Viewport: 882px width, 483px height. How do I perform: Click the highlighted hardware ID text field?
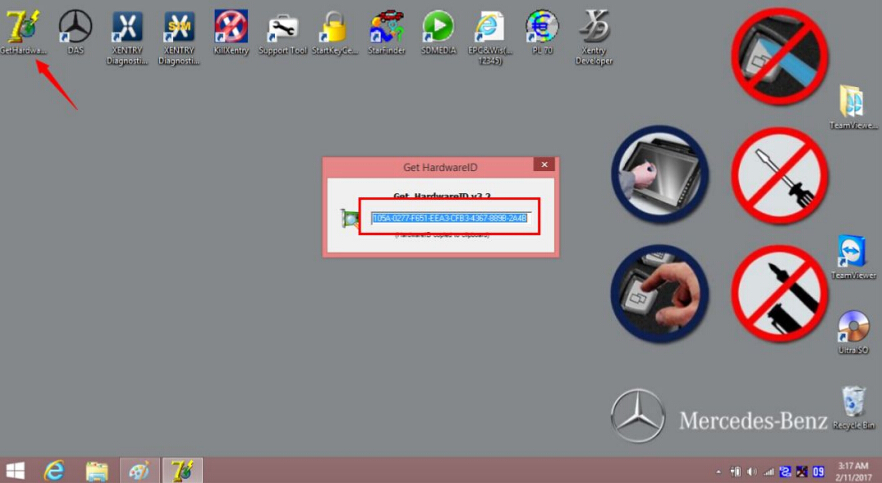click(x=448, y=217)
